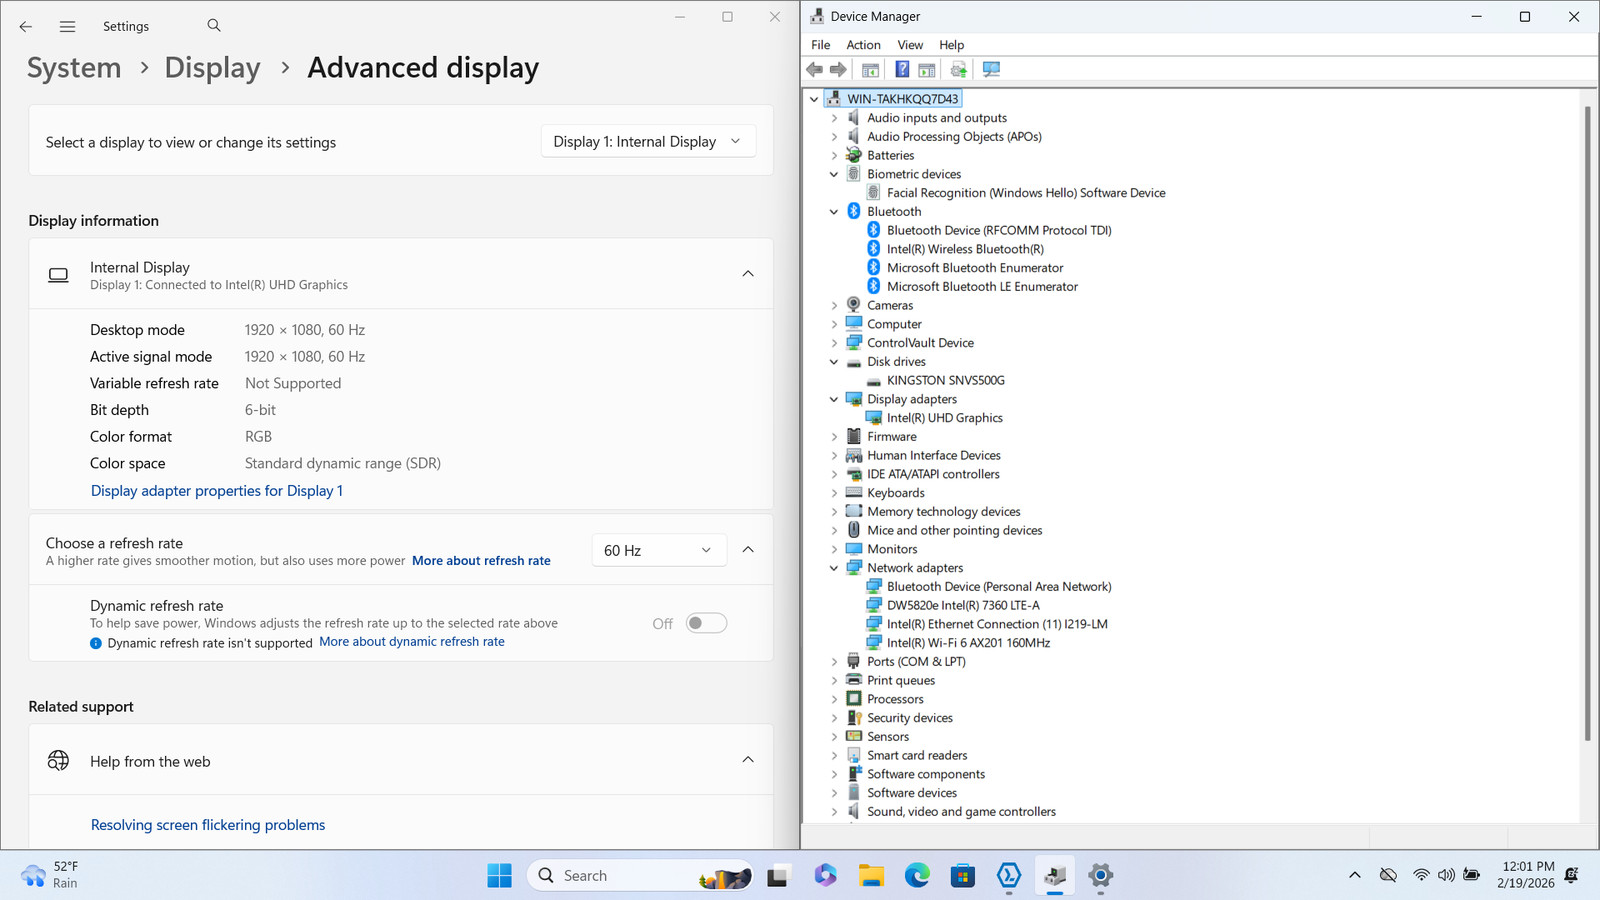
Task: Select Sound, video and game controllers
Action: click(x=961, y=812)
